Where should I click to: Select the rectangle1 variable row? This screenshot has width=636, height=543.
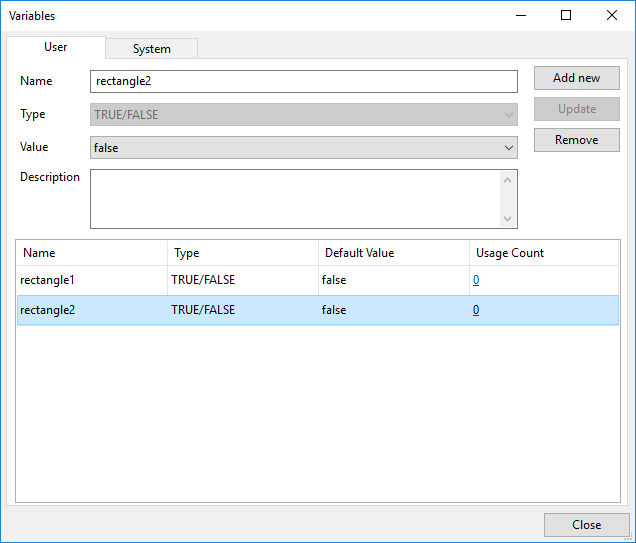(x=318, y=280)
